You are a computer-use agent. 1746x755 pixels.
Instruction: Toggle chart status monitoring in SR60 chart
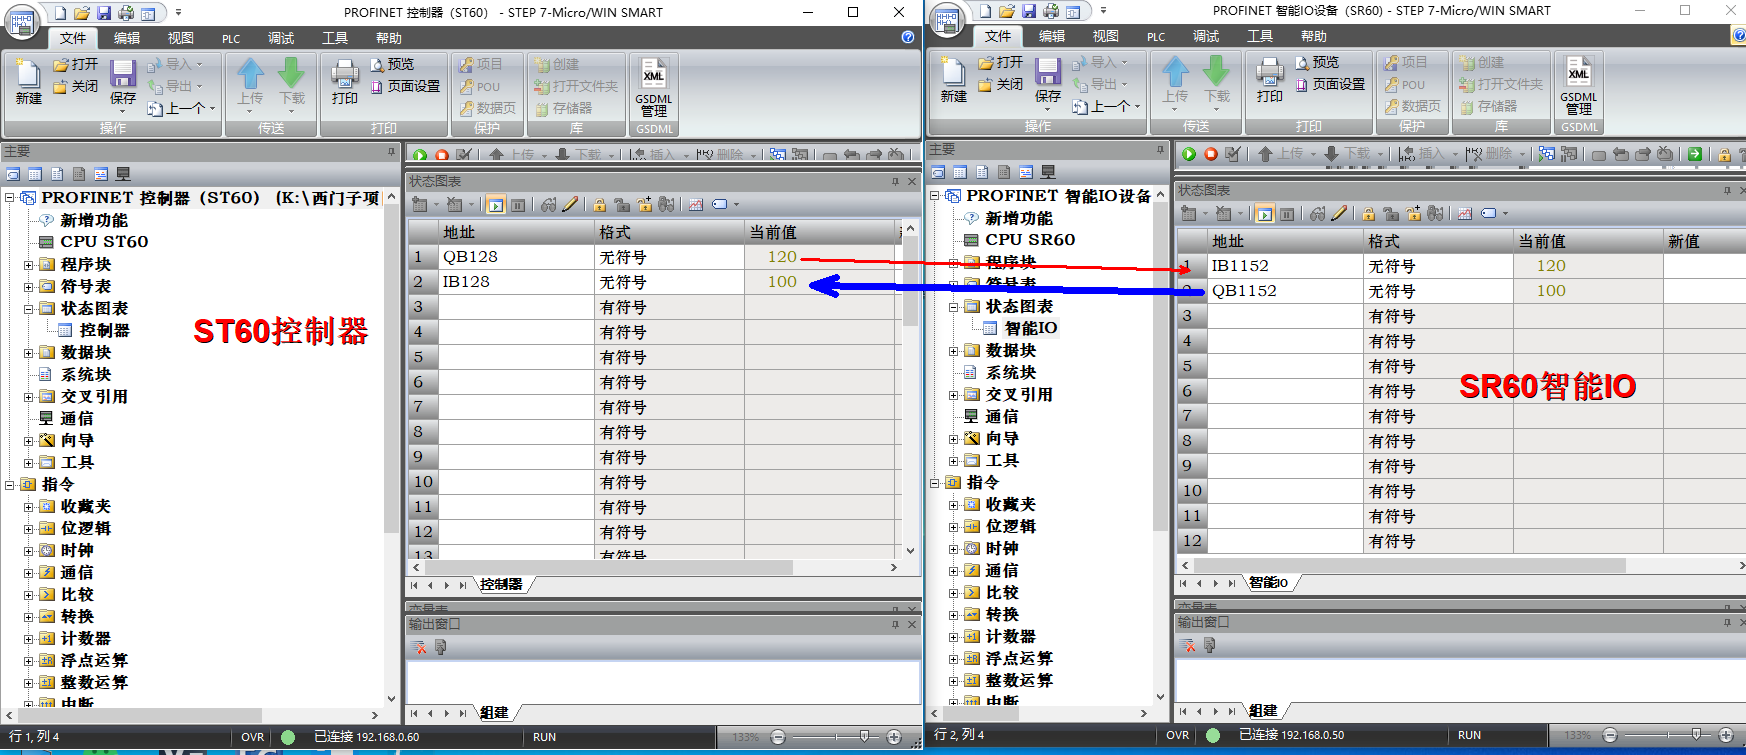click(x=1265, y=213)
